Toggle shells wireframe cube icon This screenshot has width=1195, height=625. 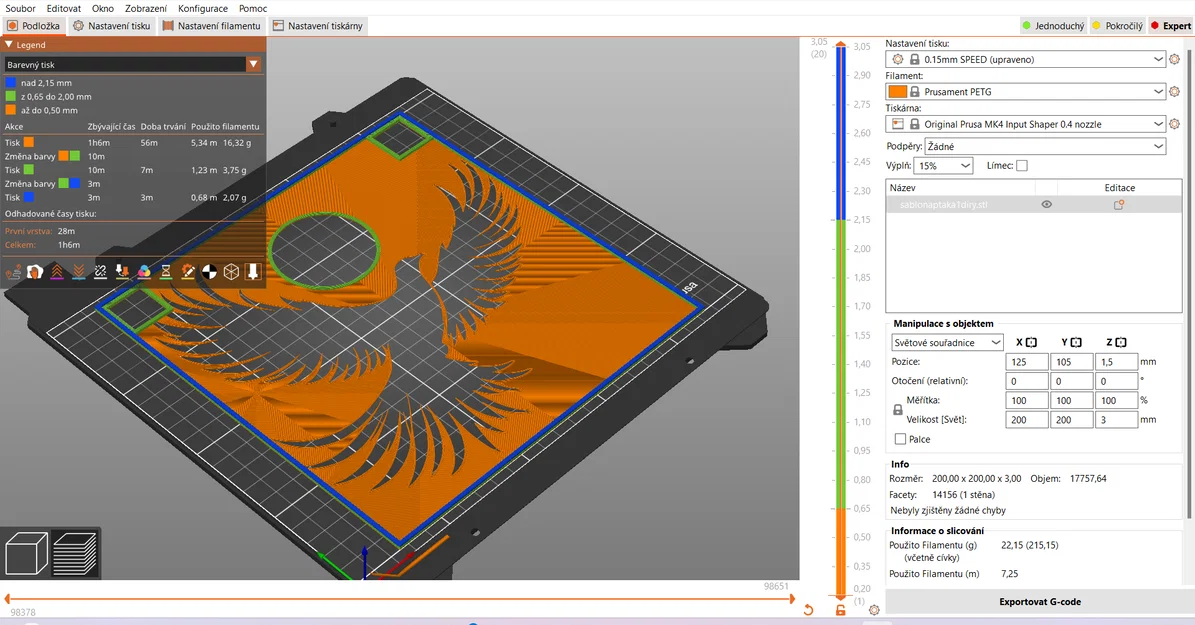point(231,272)
